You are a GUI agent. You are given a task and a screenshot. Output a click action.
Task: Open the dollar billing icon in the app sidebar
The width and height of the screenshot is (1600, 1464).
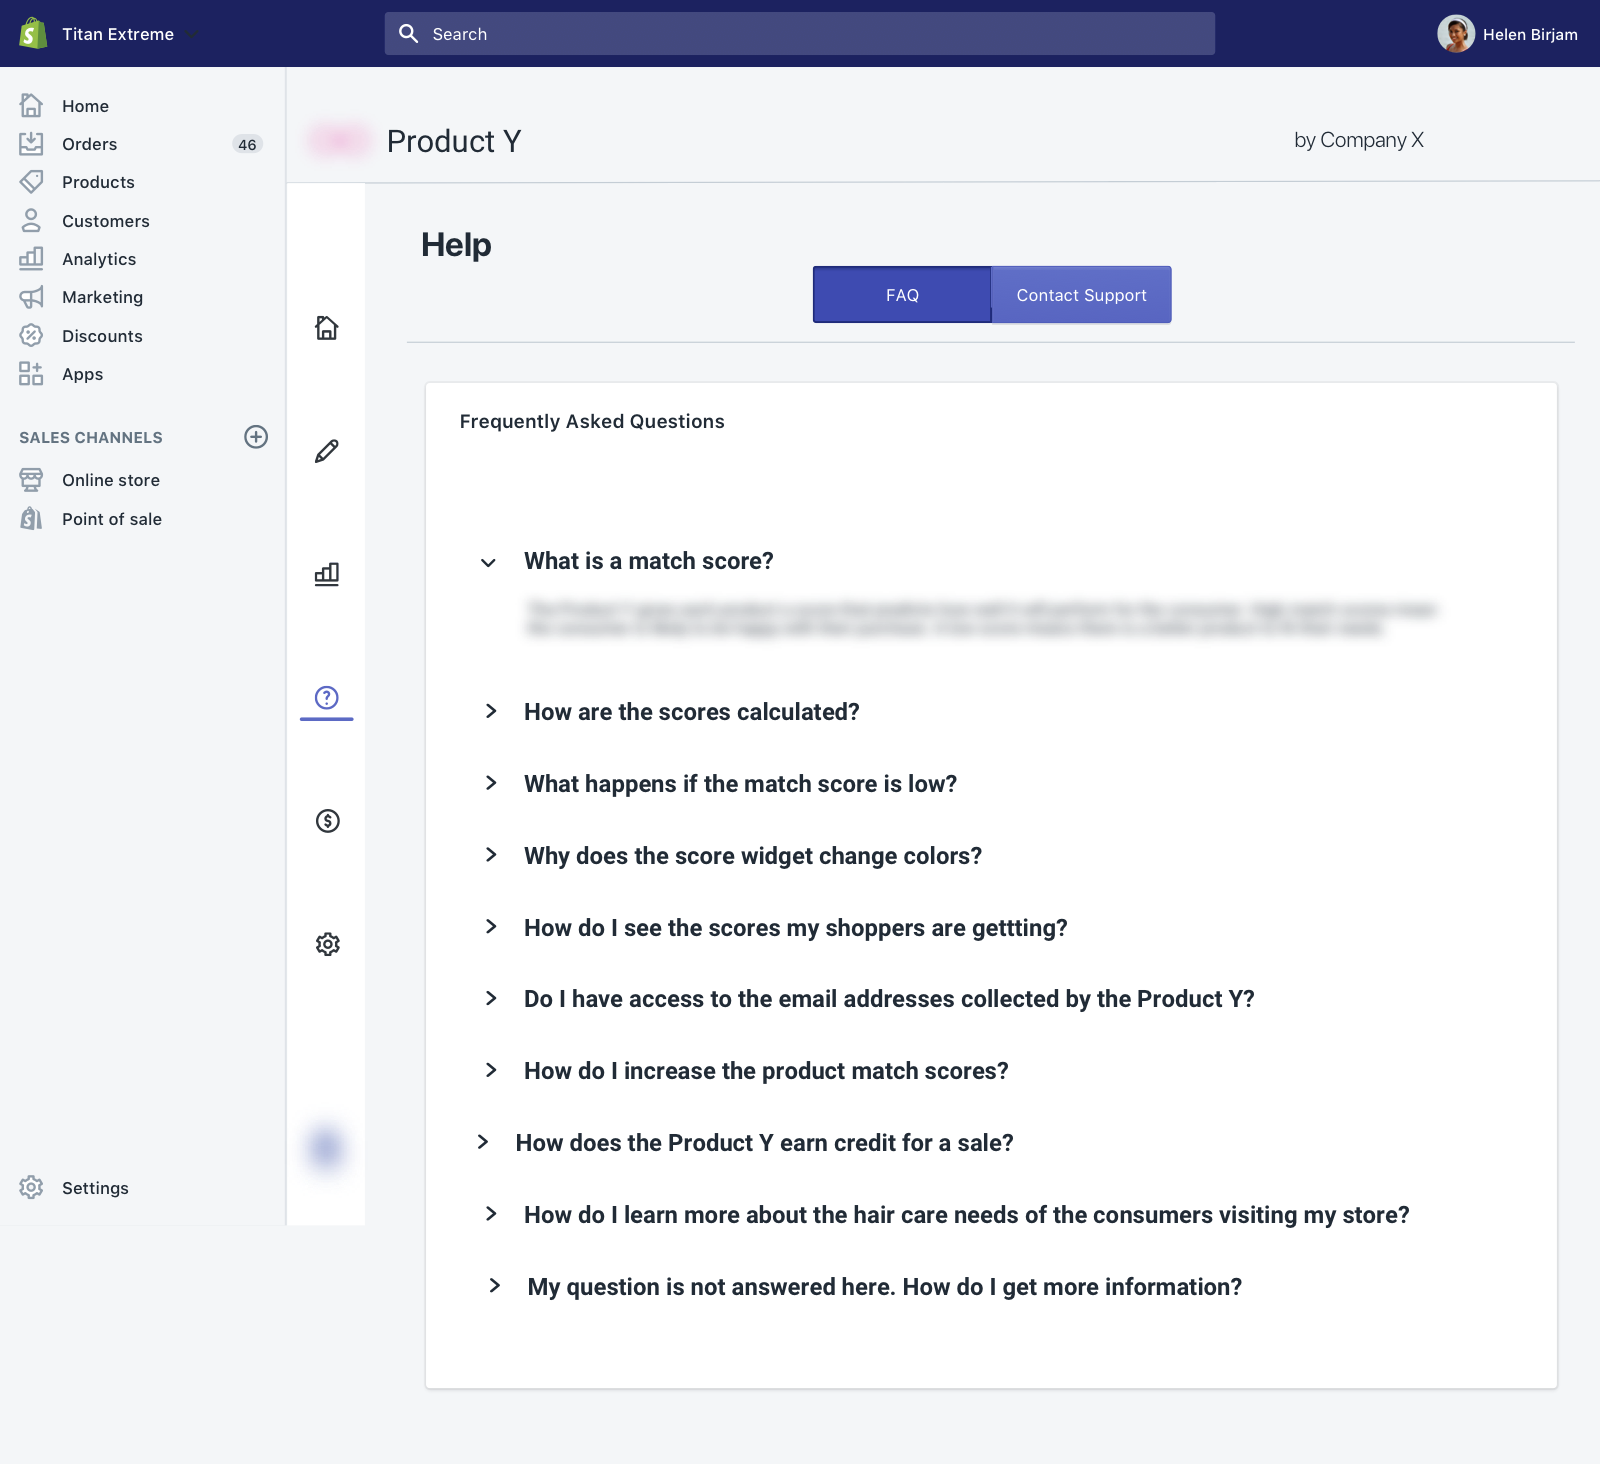pyautogui.click(x=327, y=821)
